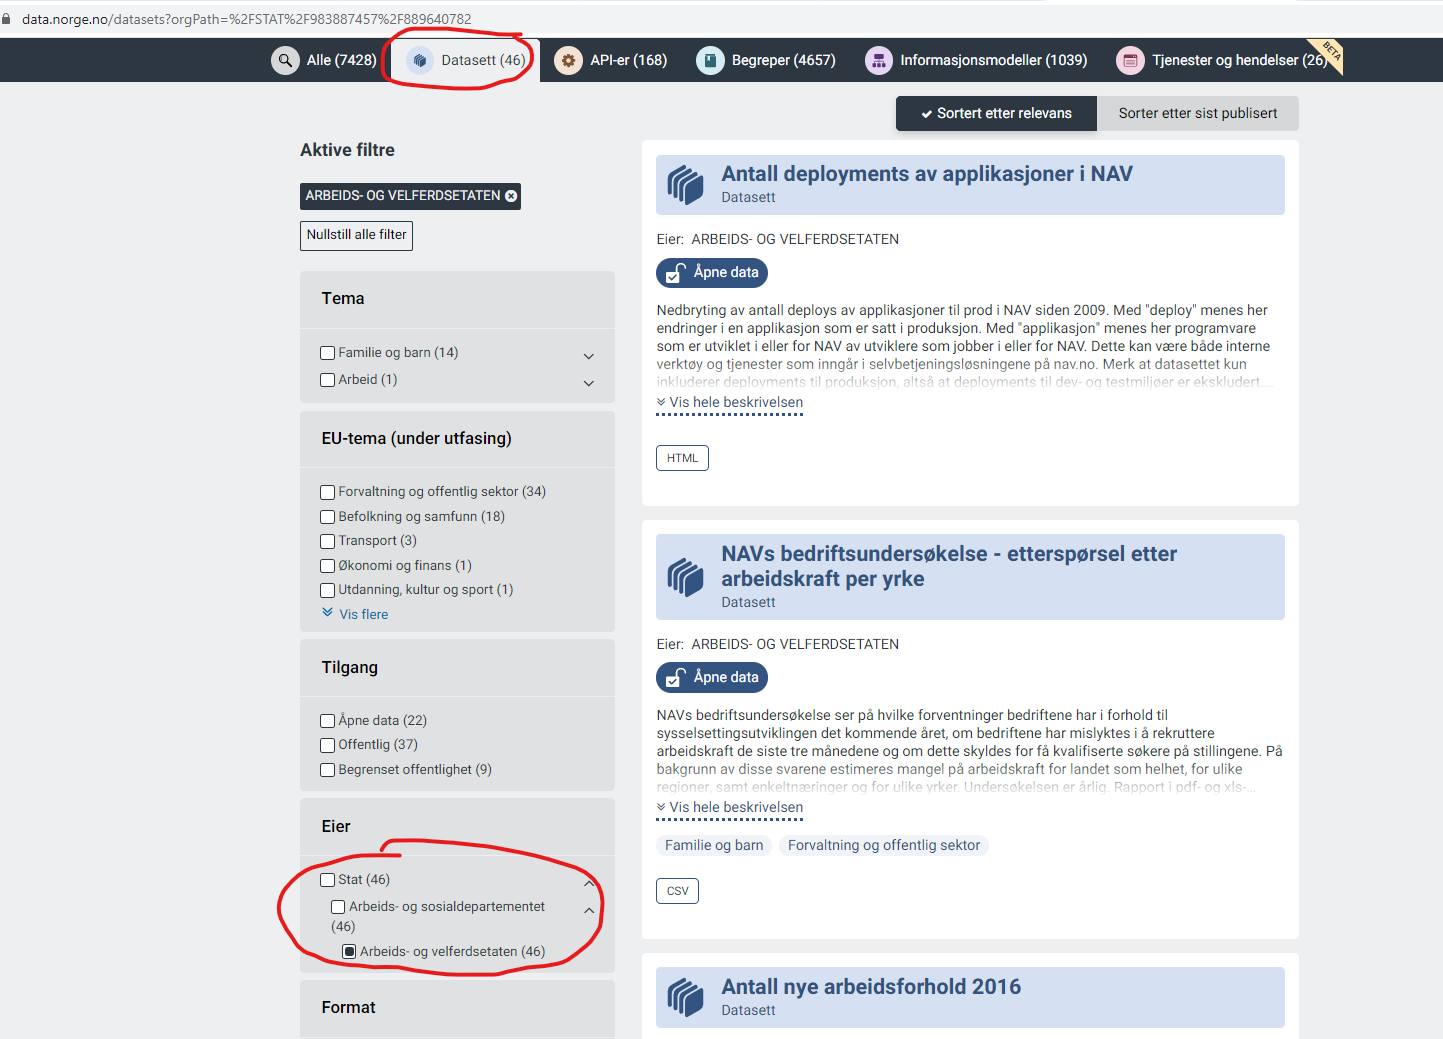The height and width of the screenshot is (1039, 1443).
Task: Click the Begreper book icon
Action: click(710, 60)
